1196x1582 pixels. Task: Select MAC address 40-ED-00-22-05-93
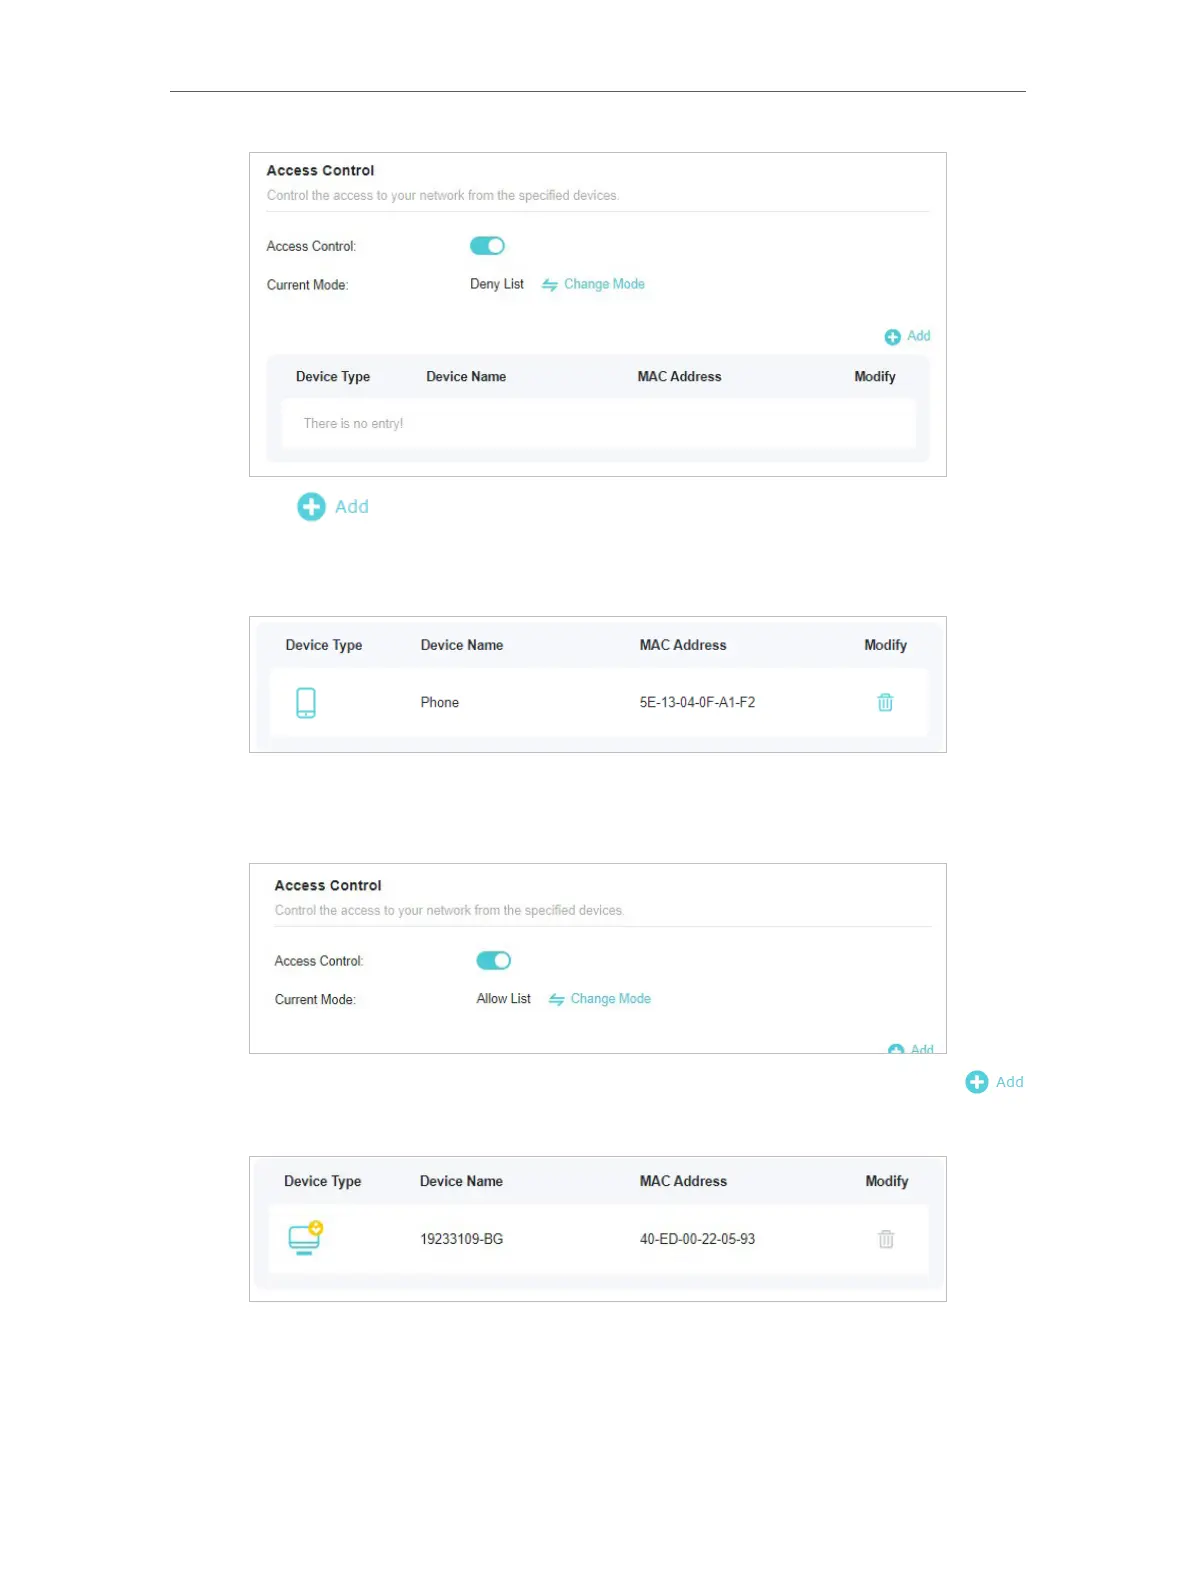(x=697, y=1239)
